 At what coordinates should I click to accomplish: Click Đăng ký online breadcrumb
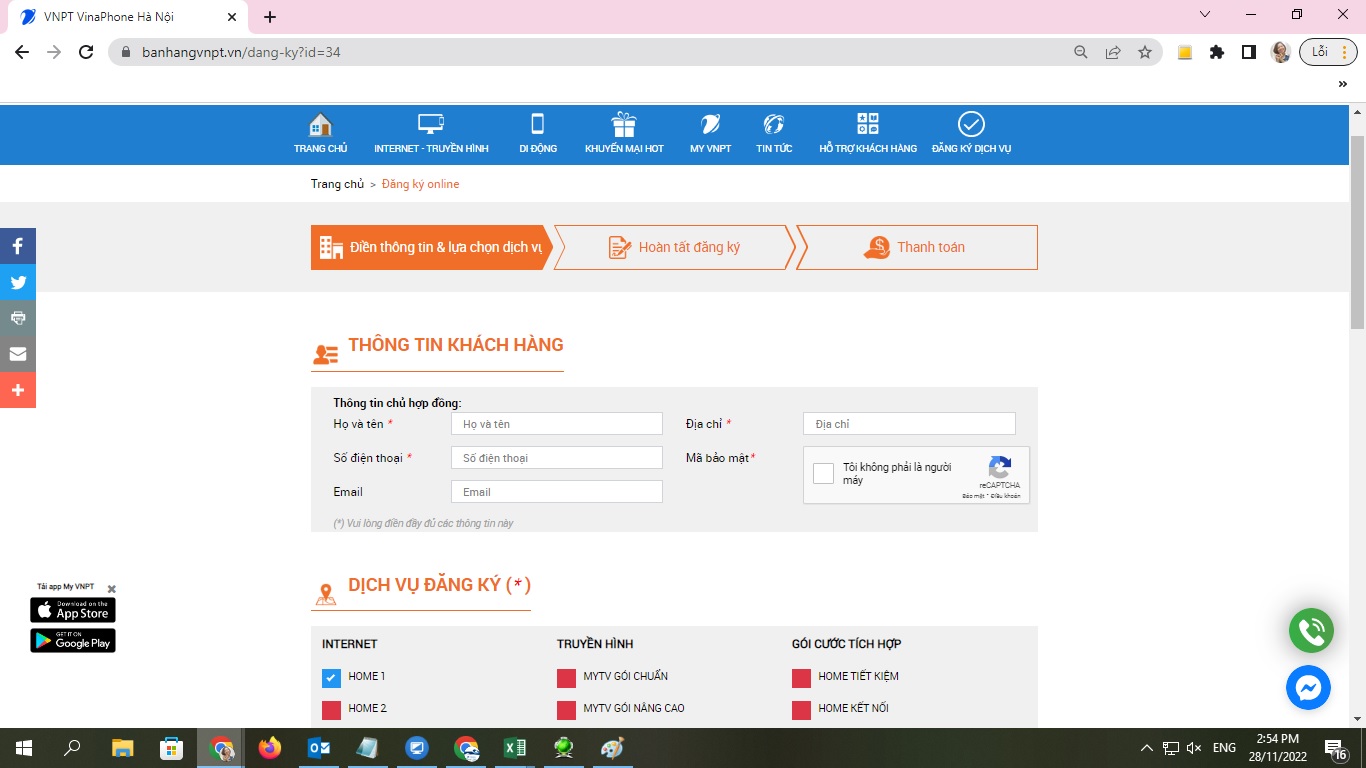(x=420, y=184)
